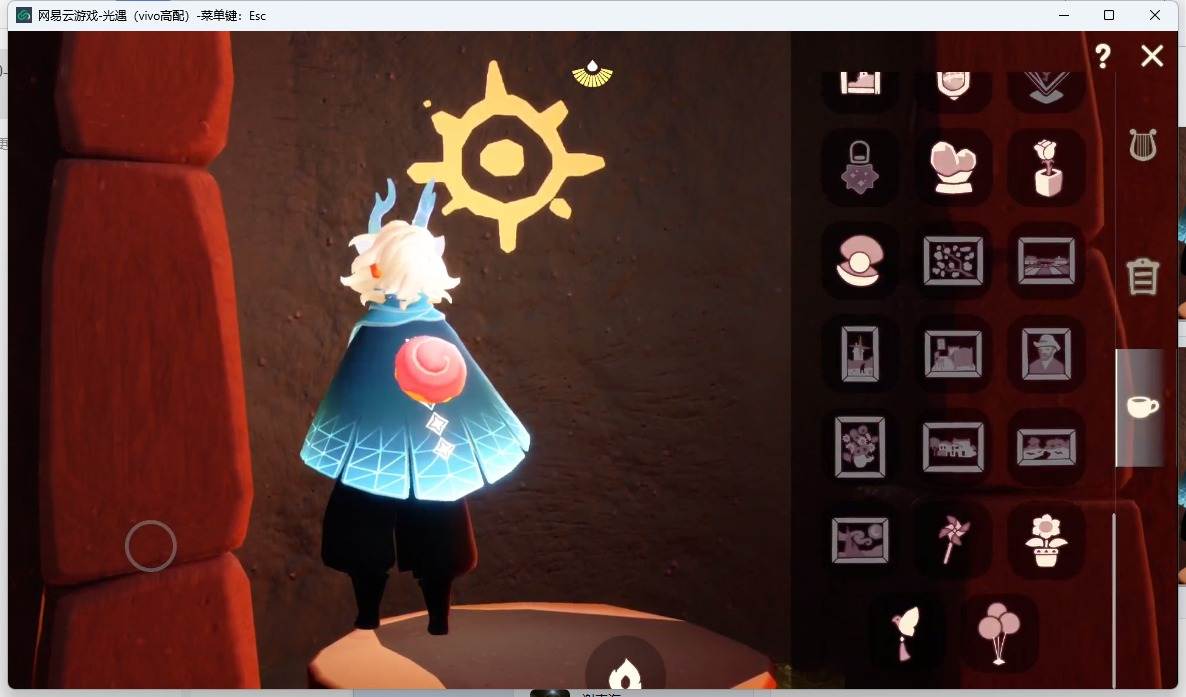
Task: Pick the tall tower painting frame
Action: (859, 353)
